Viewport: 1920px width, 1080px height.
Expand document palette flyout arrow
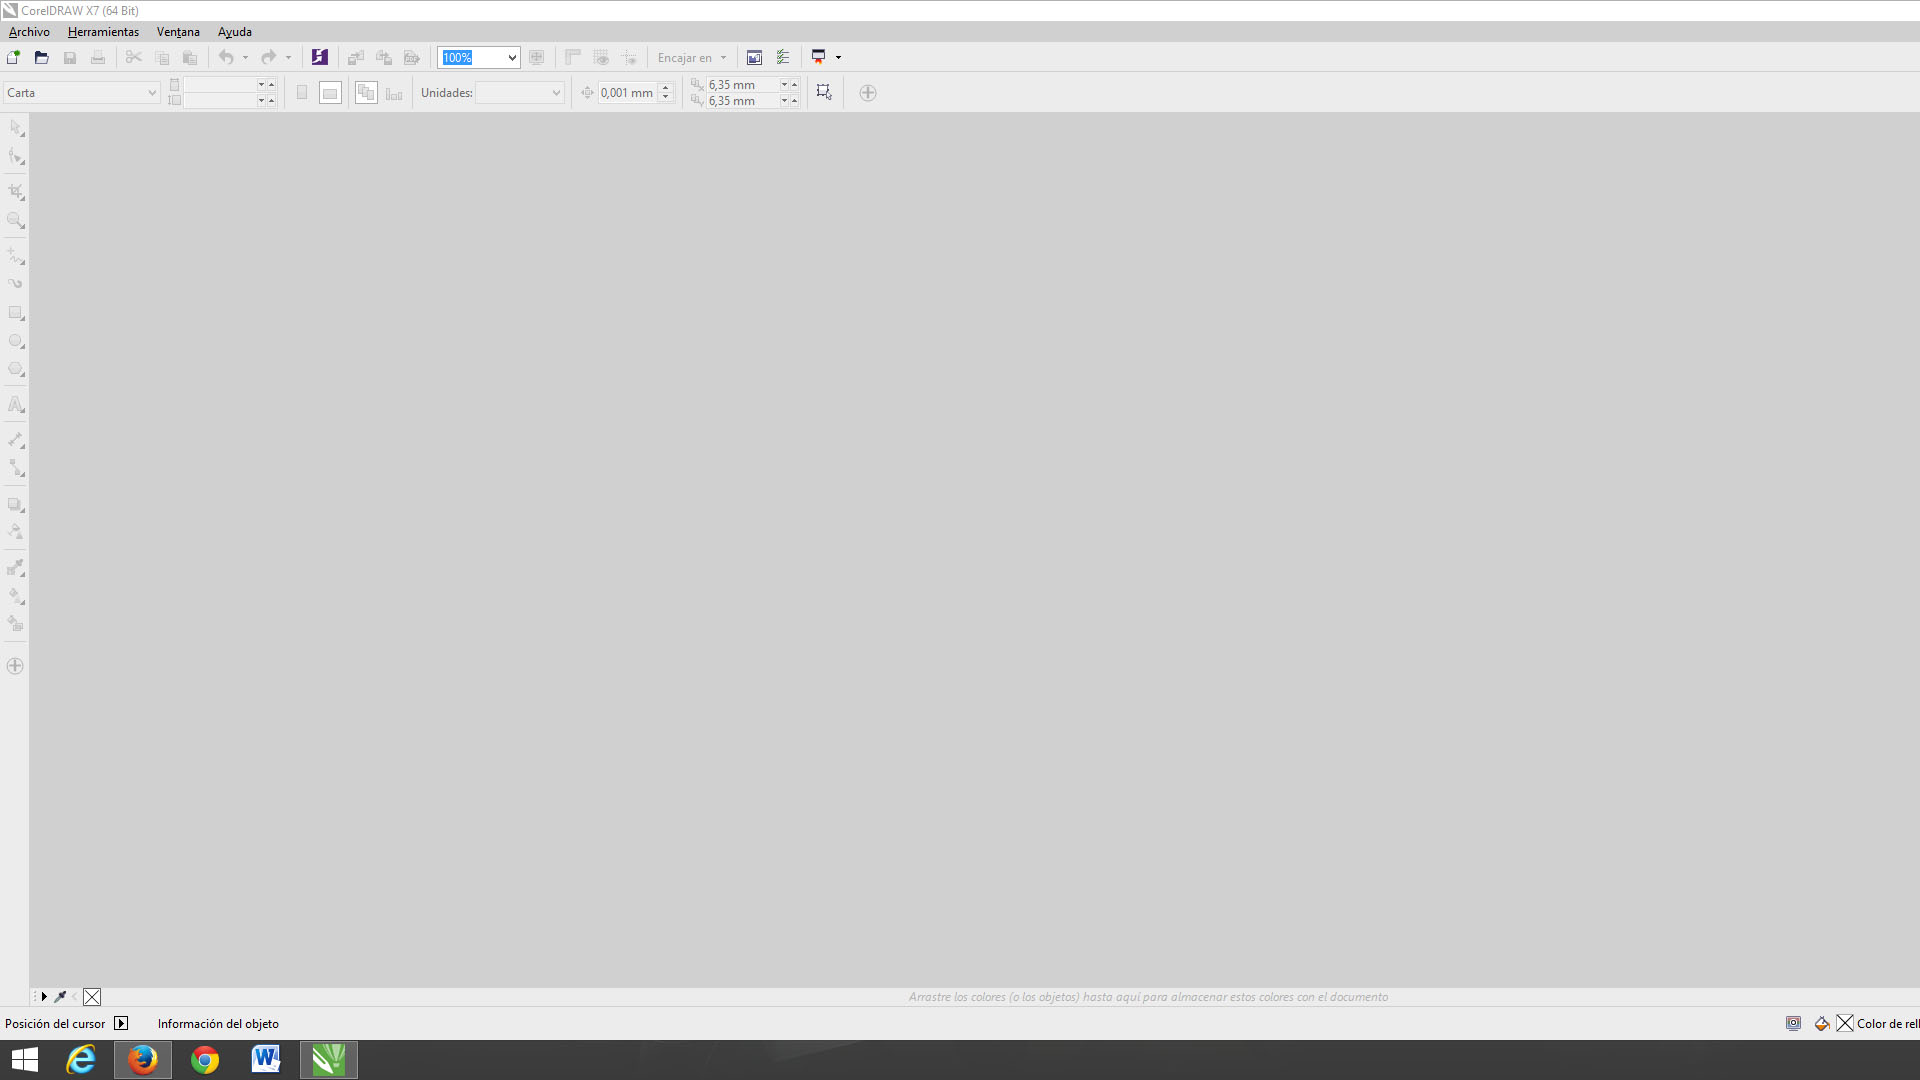44,997
